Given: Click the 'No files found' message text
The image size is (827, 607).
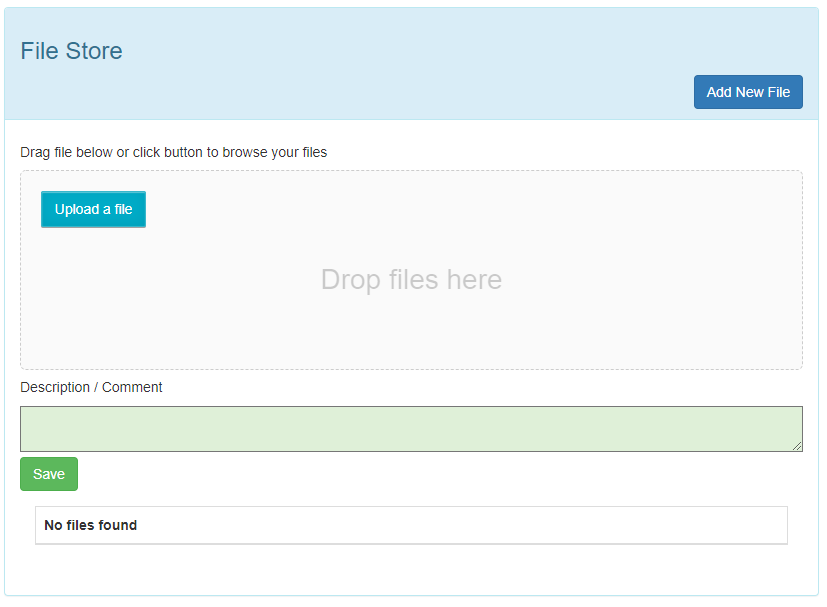Looking at the screenshot, I should click(90, 525).
